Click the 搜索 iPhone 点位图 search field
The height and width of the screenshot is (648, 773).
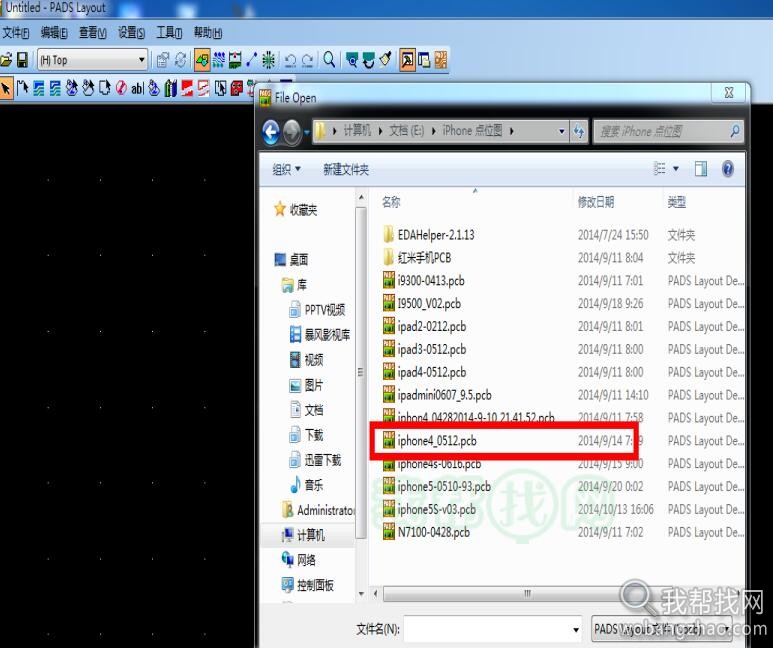(668, 131)
